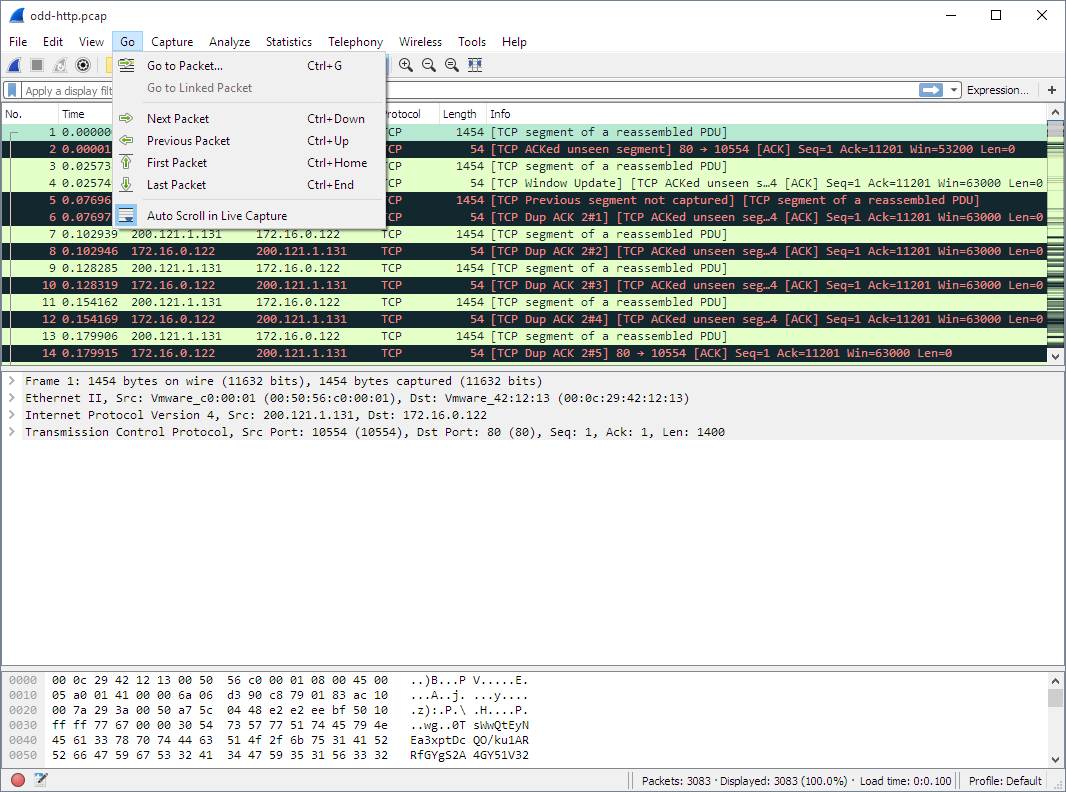Click First Packet in the Go menu

(176, 162)
